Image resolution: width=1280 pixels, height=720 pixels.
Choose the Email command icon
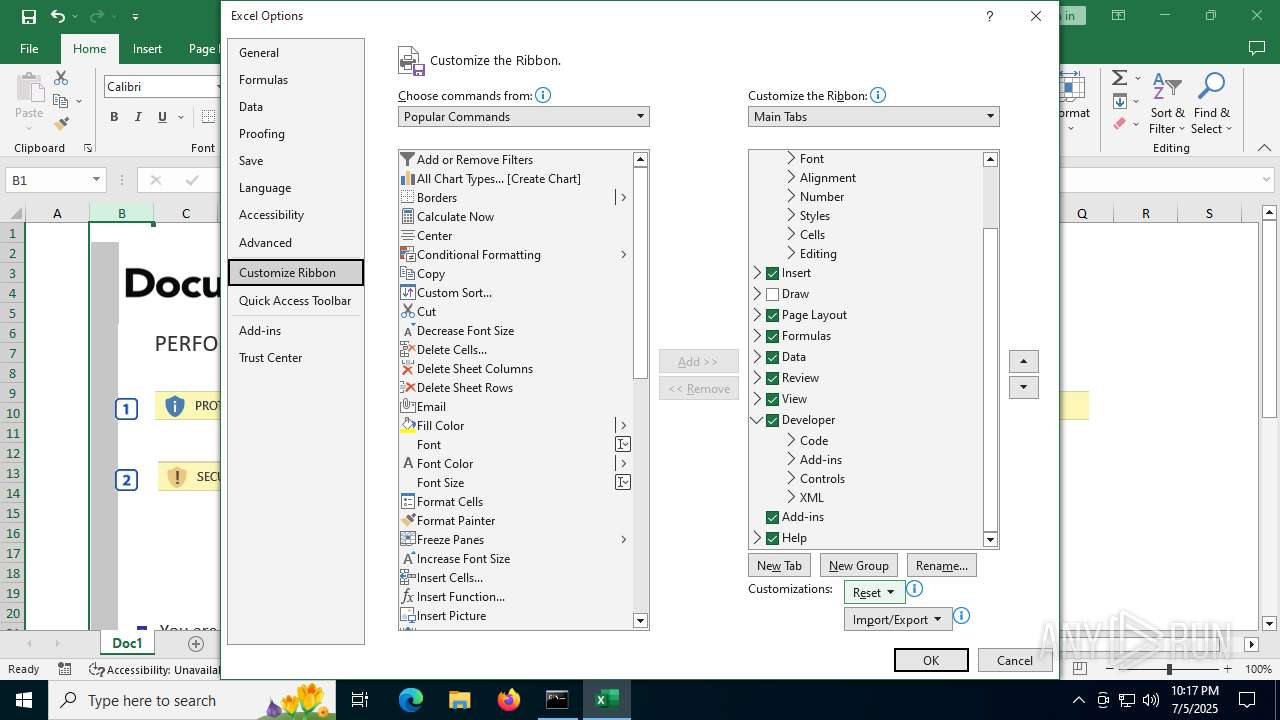(407, 406)
